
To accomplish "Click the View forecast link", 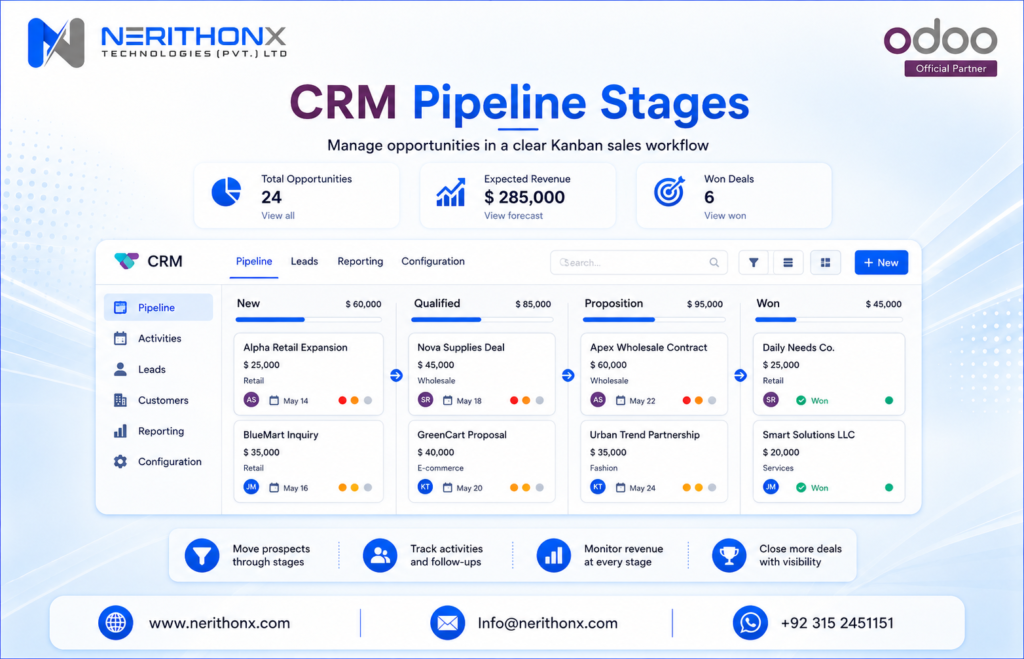I will click(513, 216).
